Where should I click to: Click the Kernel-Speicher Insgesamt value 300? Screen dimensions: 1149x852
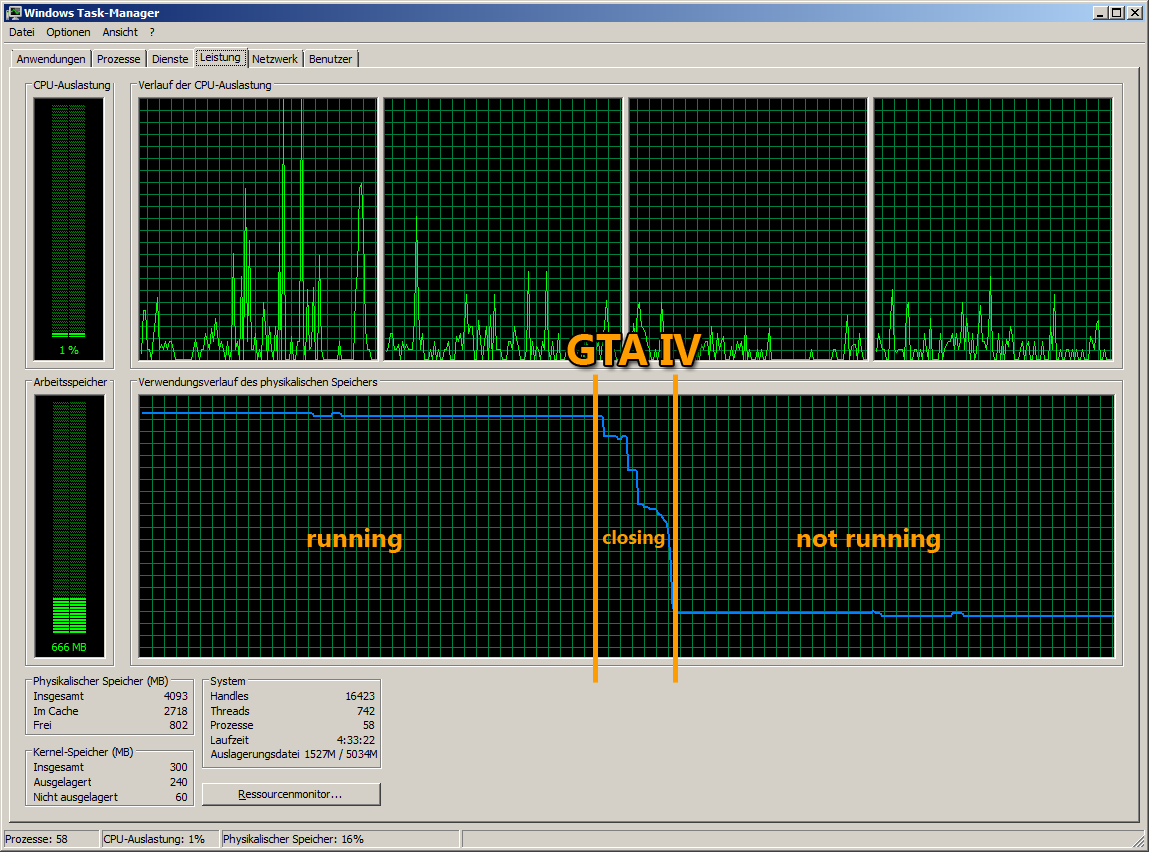pos(179,768)
